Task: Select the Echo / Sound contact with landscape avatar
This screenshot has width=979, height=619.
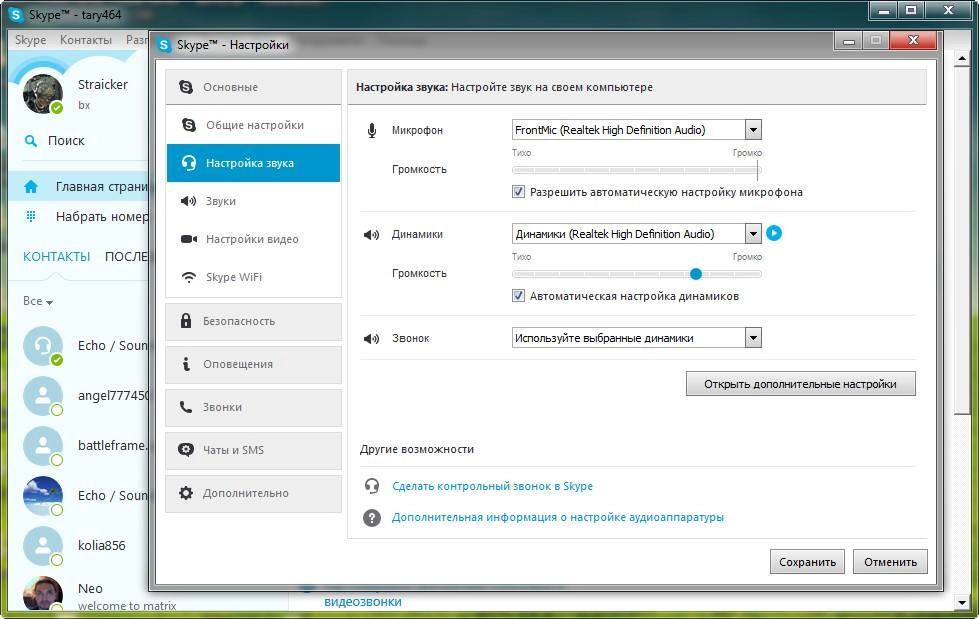Action: (x=79, y=495)
